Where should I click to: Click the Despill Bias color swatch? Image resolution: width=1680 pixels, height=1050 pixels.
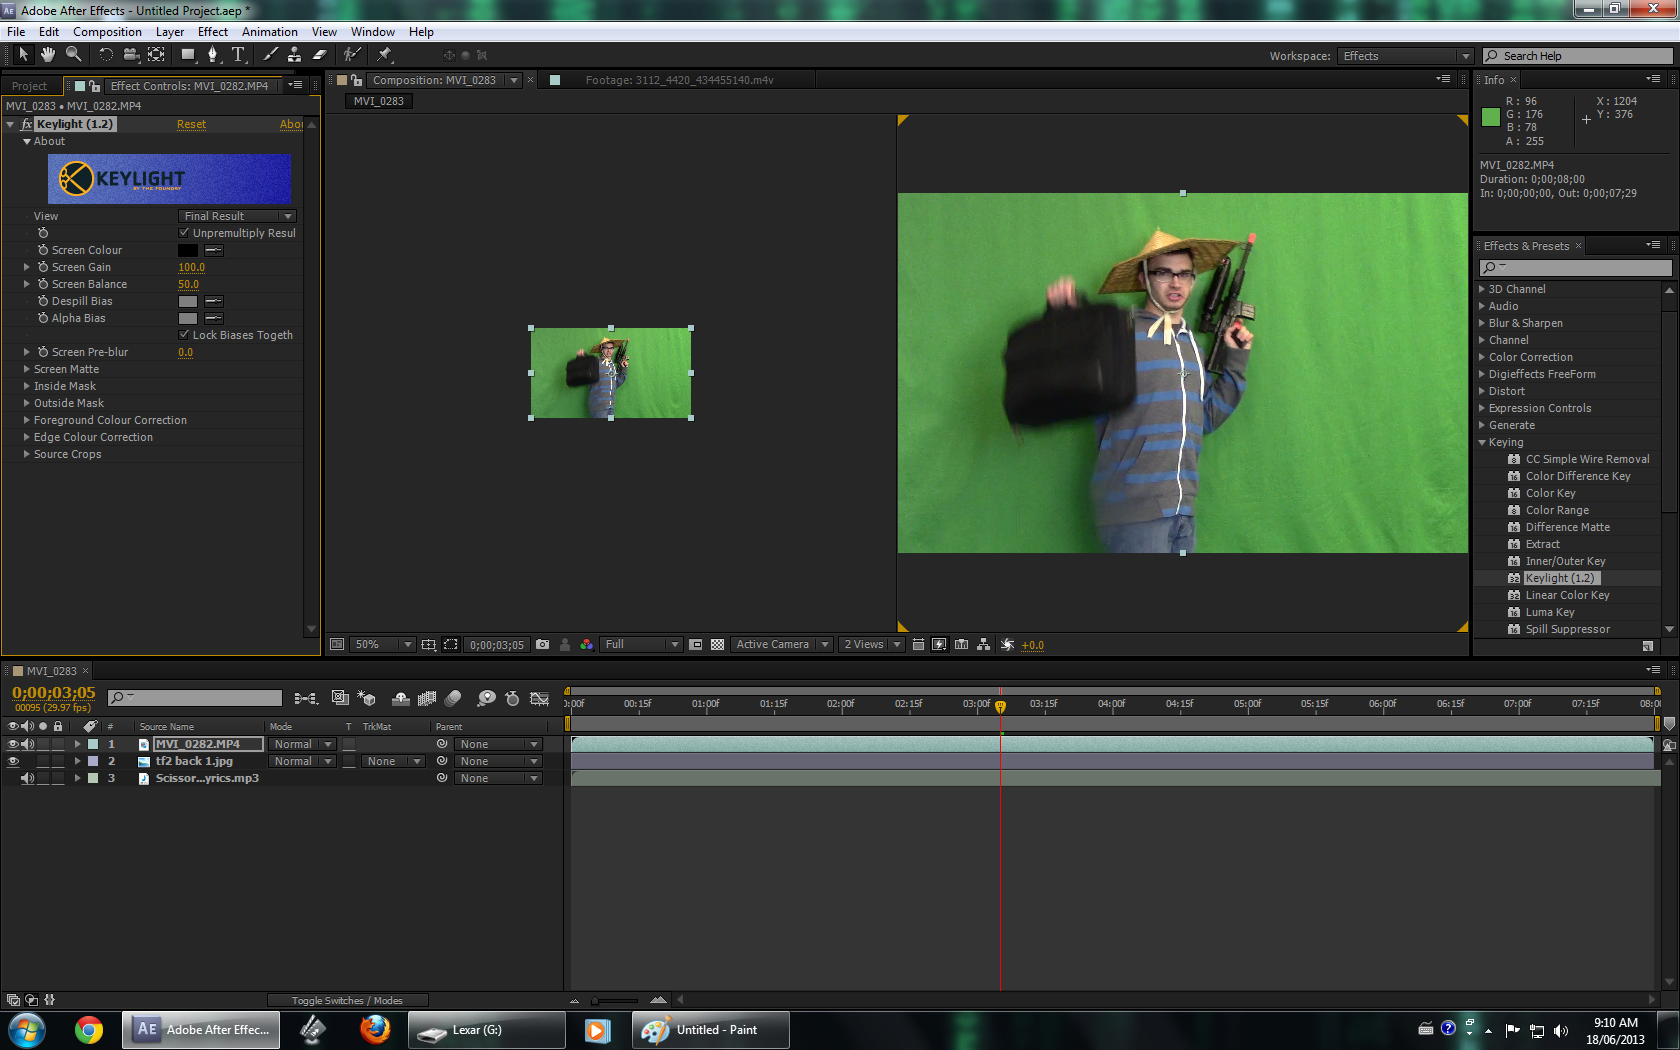pyautogui.click(x=188, y=301)
